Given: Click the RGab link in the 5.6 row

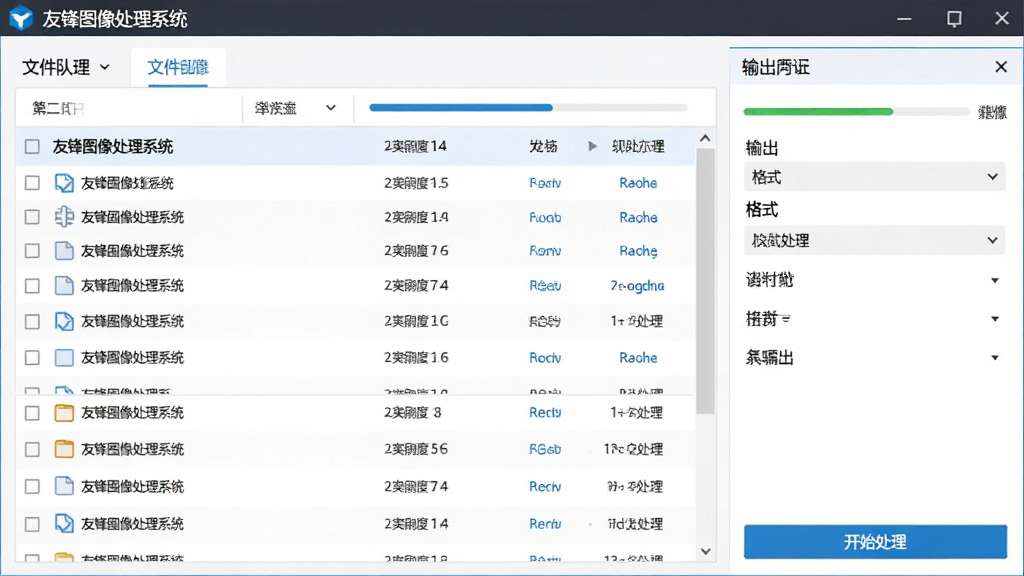Looking at the screenshot, I should 545,449.
